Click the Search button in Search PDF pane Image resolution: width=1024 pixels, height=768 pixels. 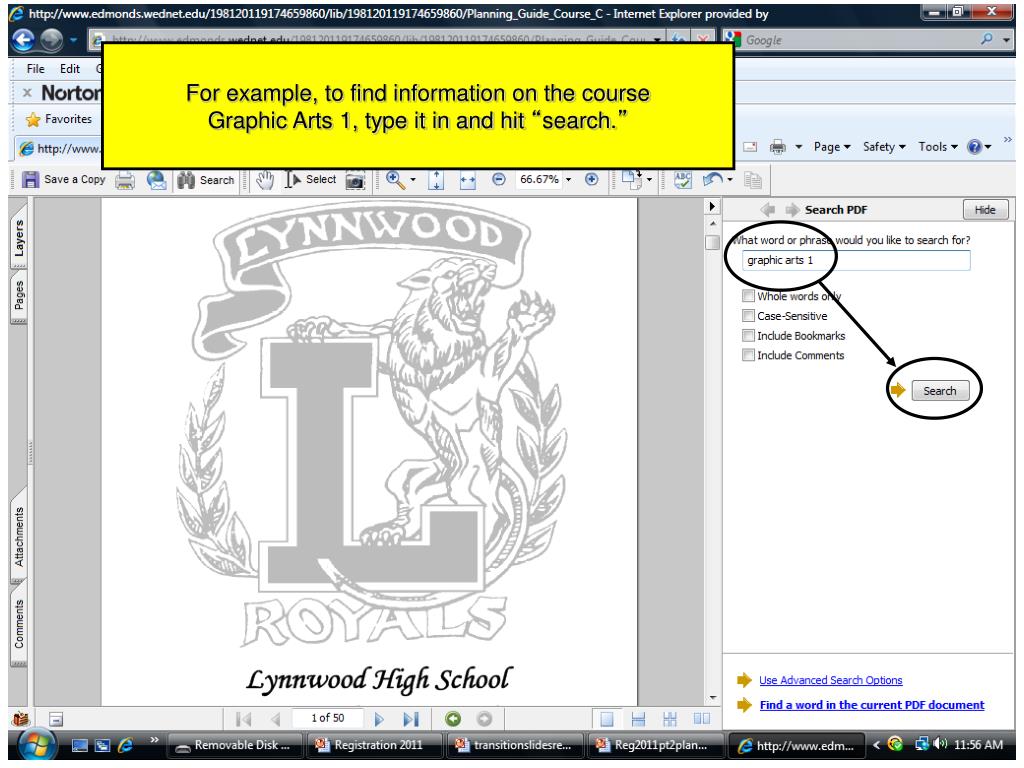coord(940,391)
